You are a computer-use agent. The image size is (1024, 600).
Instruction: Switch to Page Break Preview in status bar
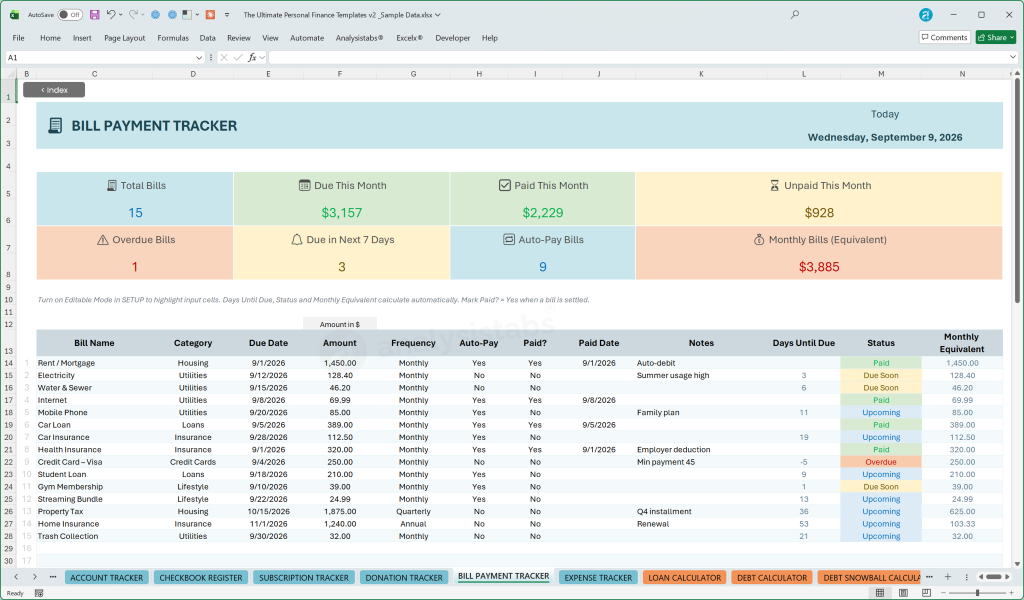point(926,593)
